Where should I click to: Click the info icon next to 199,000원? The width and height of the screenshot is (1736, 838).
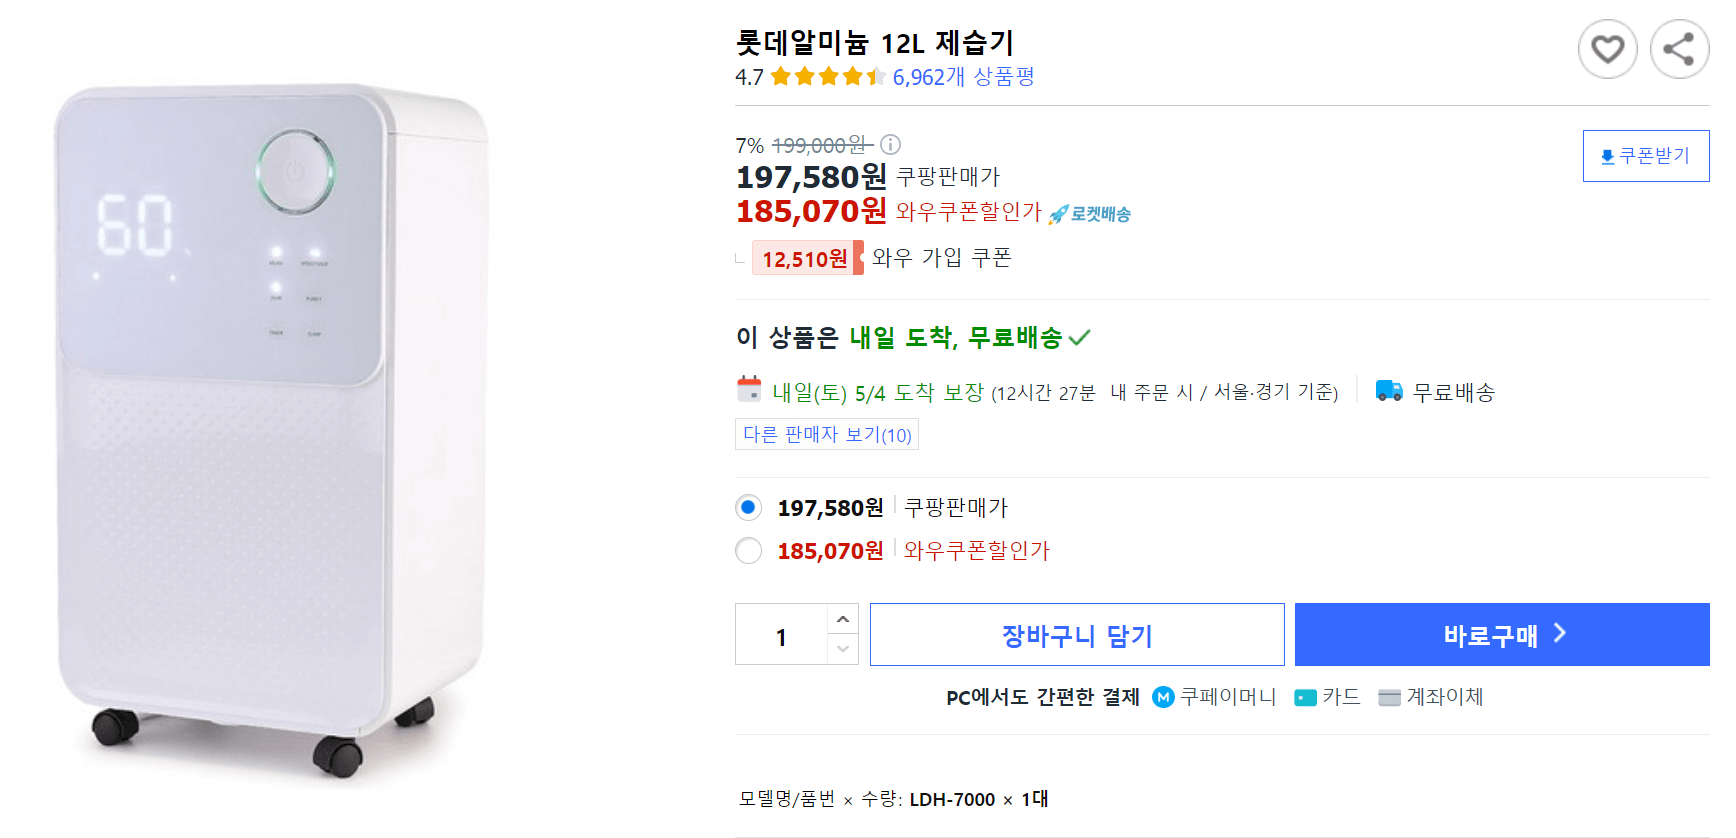[x=890, y=144]
